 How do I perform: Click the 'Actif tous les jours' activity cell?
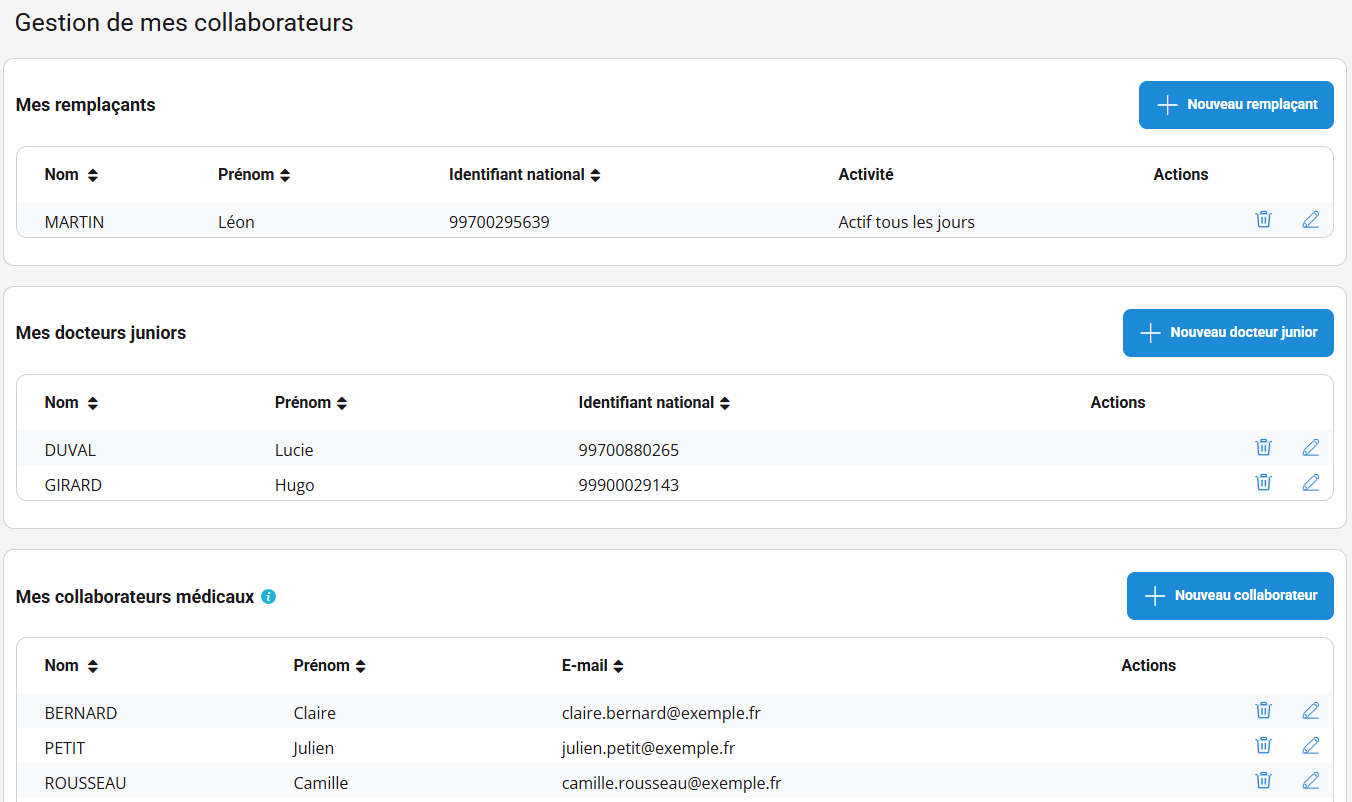point(906,222)
